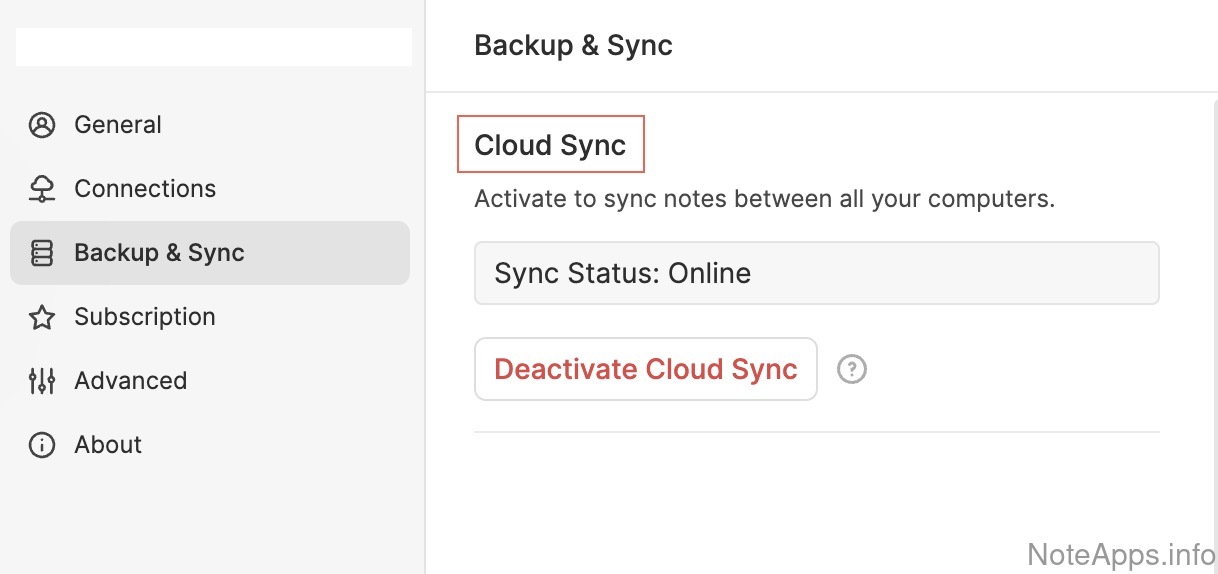The image size is (1218, 574).
Task: Click the General user profile icon
Action: pyautogui.click(x=42, y=125)
